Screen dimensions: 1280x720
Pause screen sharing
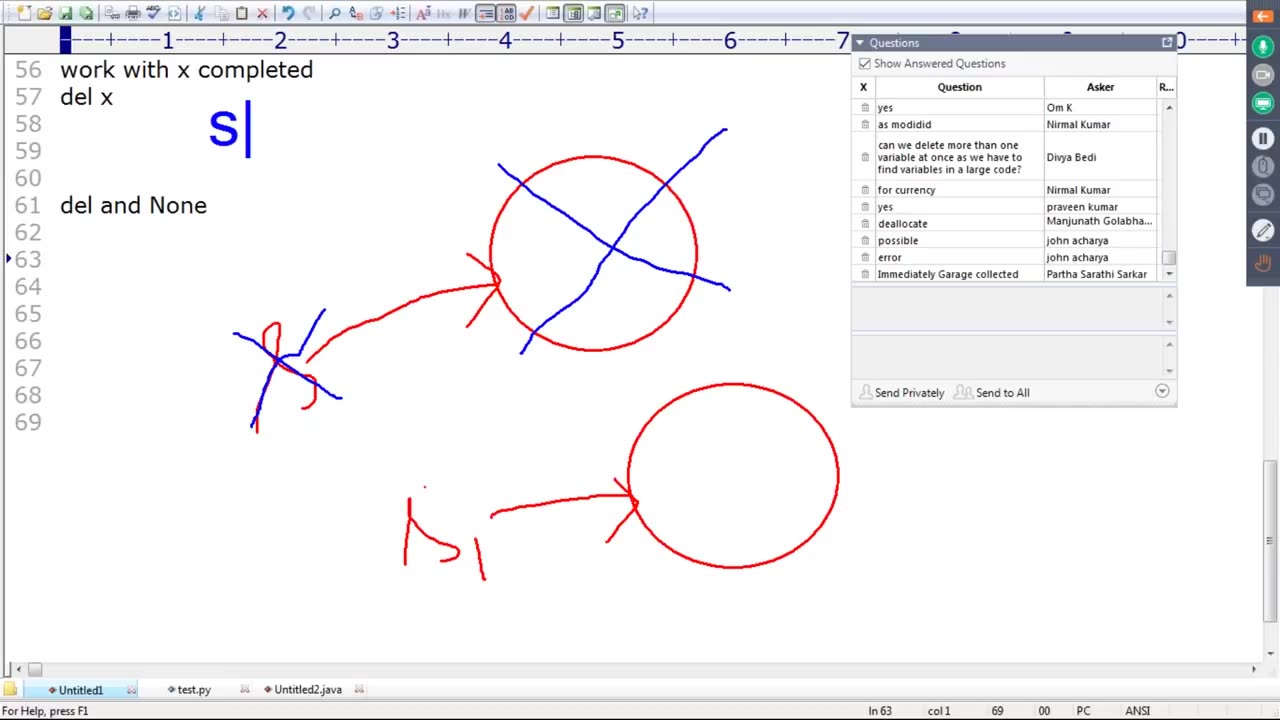point(1263,138)
